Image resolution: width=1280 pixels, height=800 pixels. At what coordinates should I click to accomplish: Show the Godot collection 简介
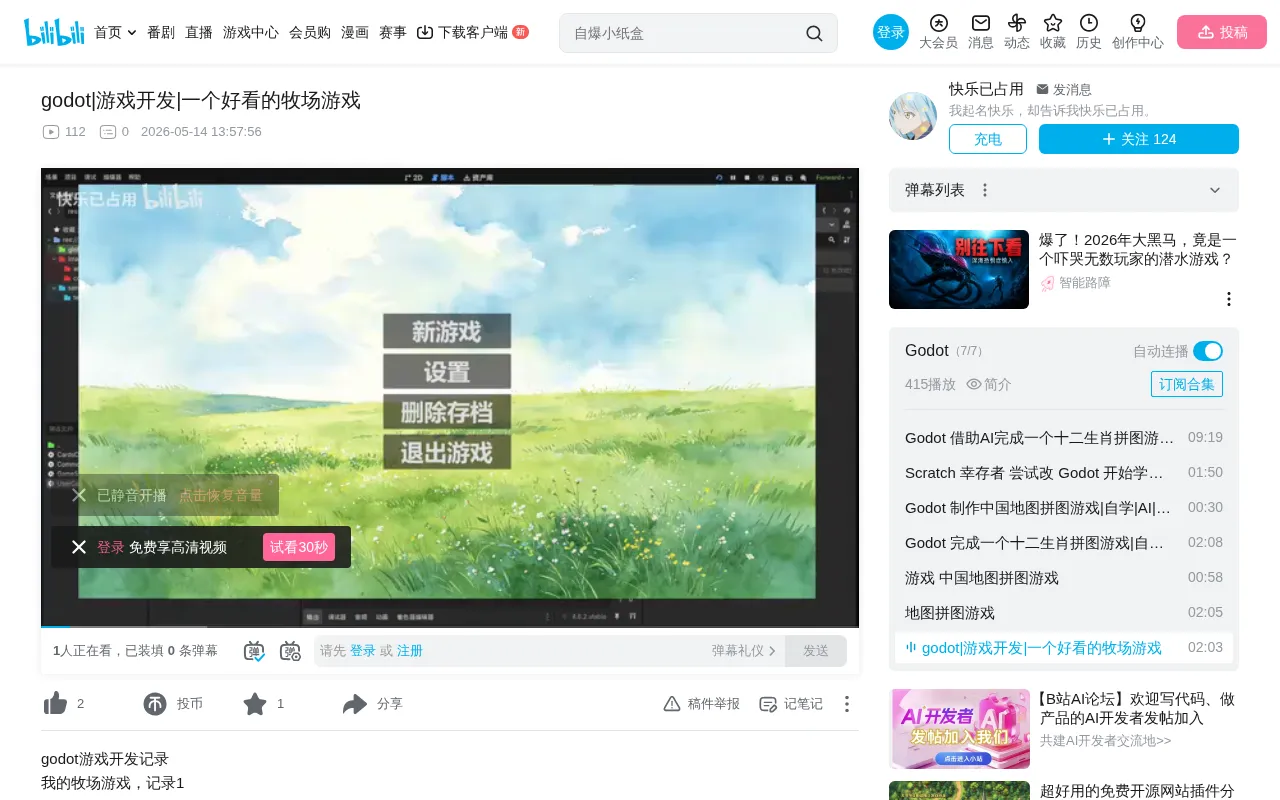(x=988, y=384)
